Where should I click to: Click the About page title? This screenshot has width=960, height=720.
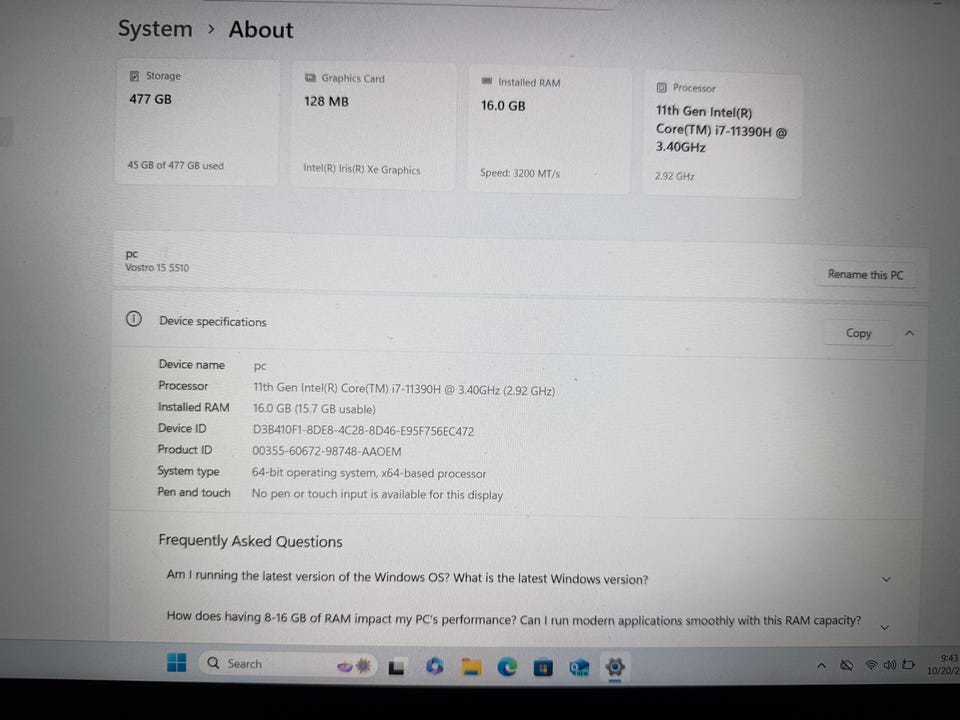[261, 30]
